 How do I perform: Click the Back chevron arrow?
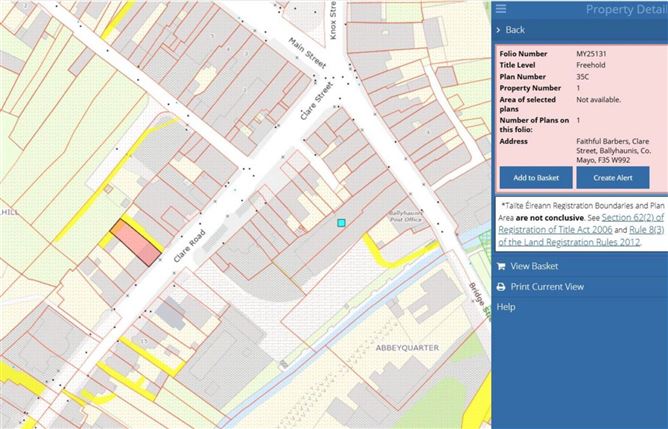click(498, 30)
